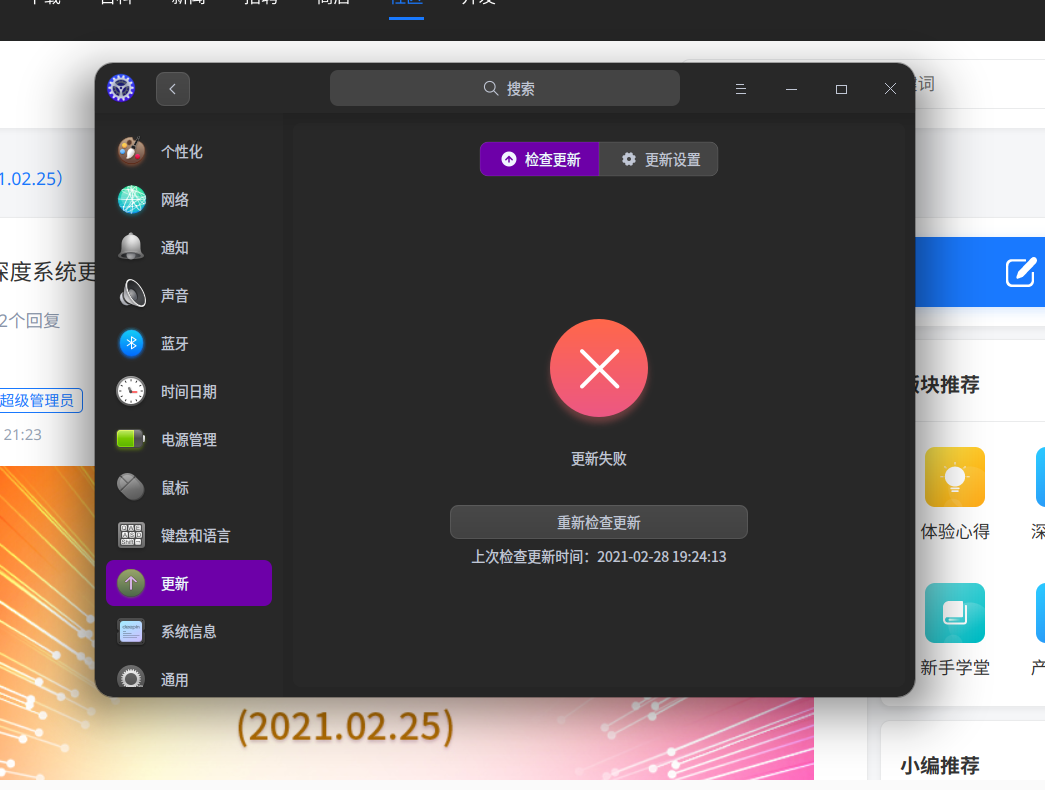Viewport: 1045px width, 790px height.
Task: Open 键盘和语言 label in sidebar
Action: pos(195,535)
